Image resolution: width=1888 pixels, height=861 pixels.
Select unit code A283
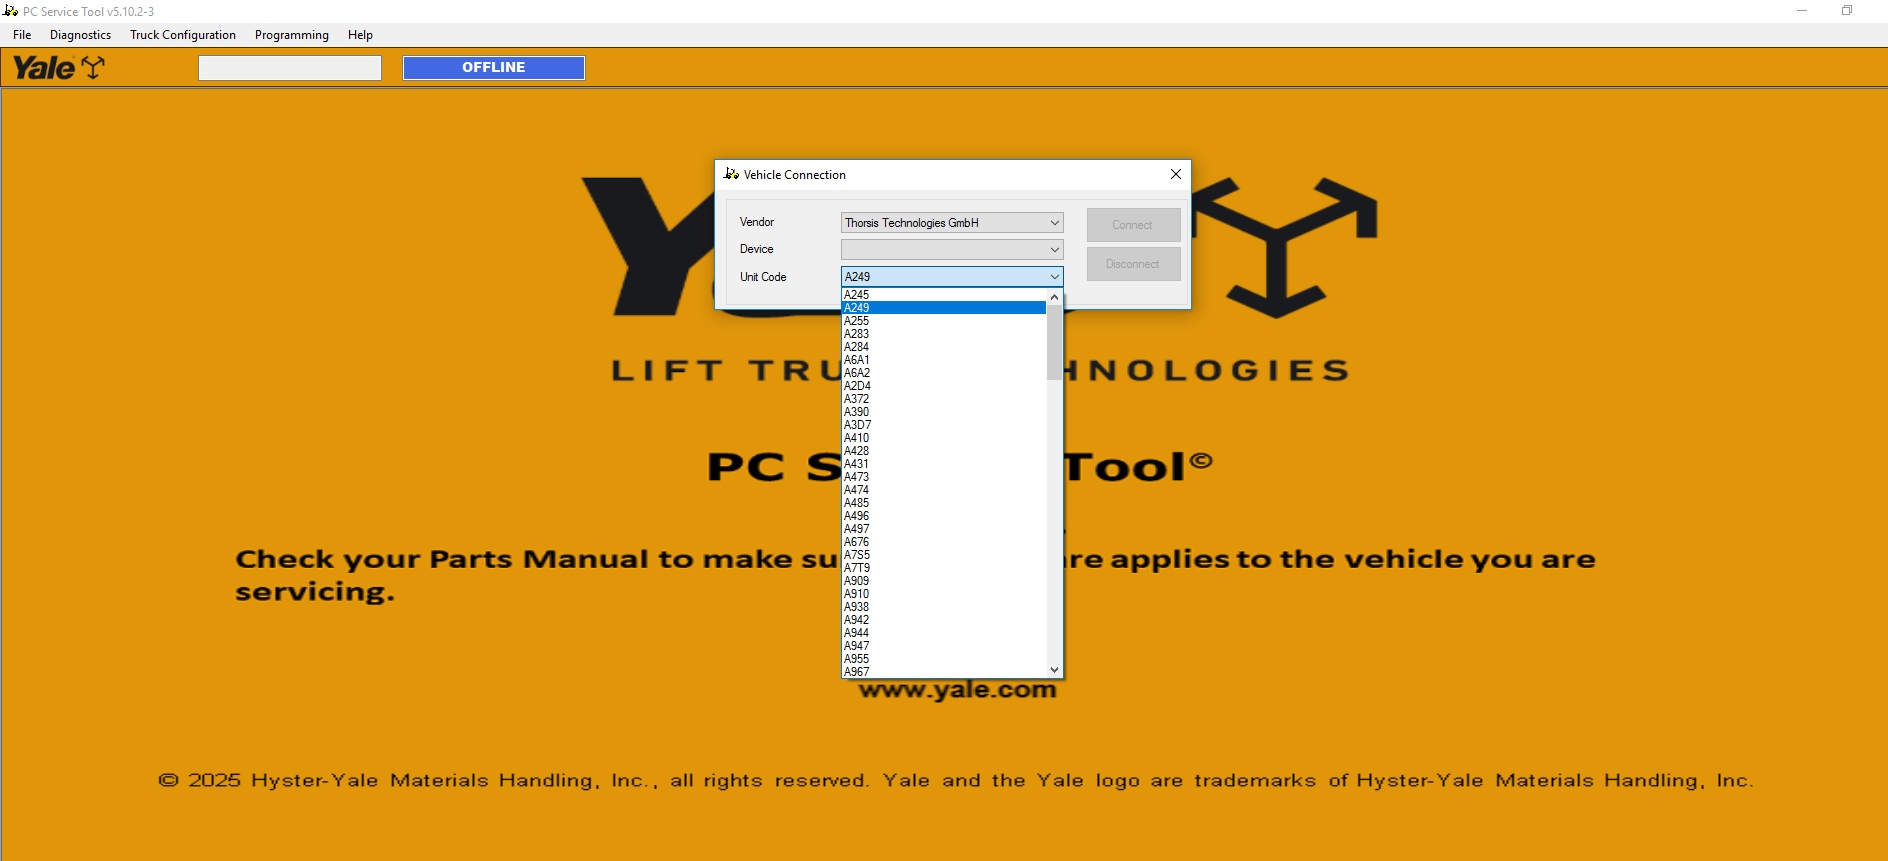pyautogui.click(x=944, y=334)
